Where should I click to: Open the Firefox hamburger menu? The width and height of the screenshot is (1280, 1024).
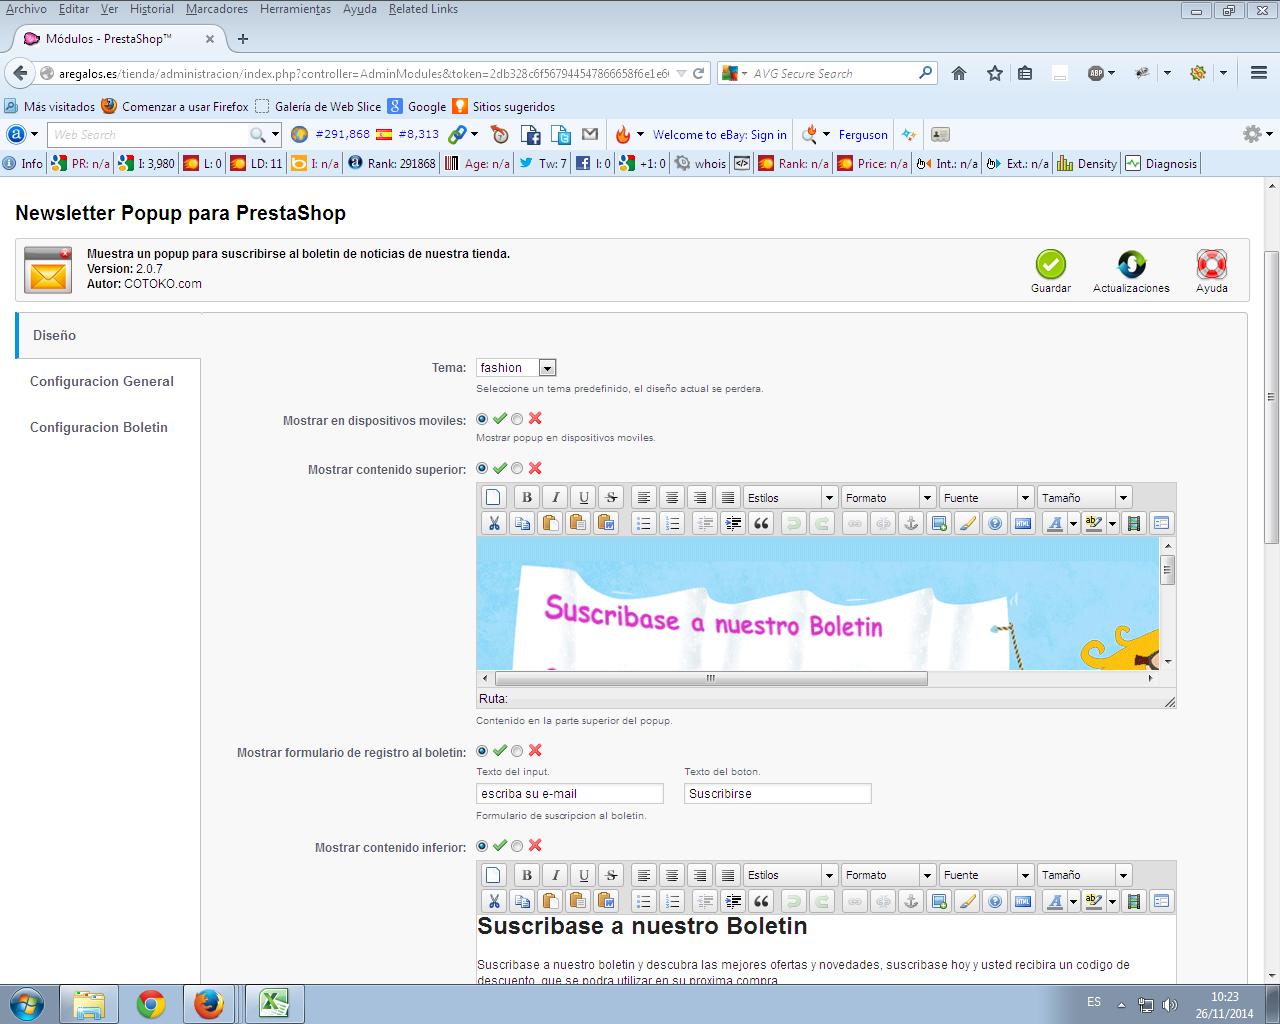click(1259, 73)
